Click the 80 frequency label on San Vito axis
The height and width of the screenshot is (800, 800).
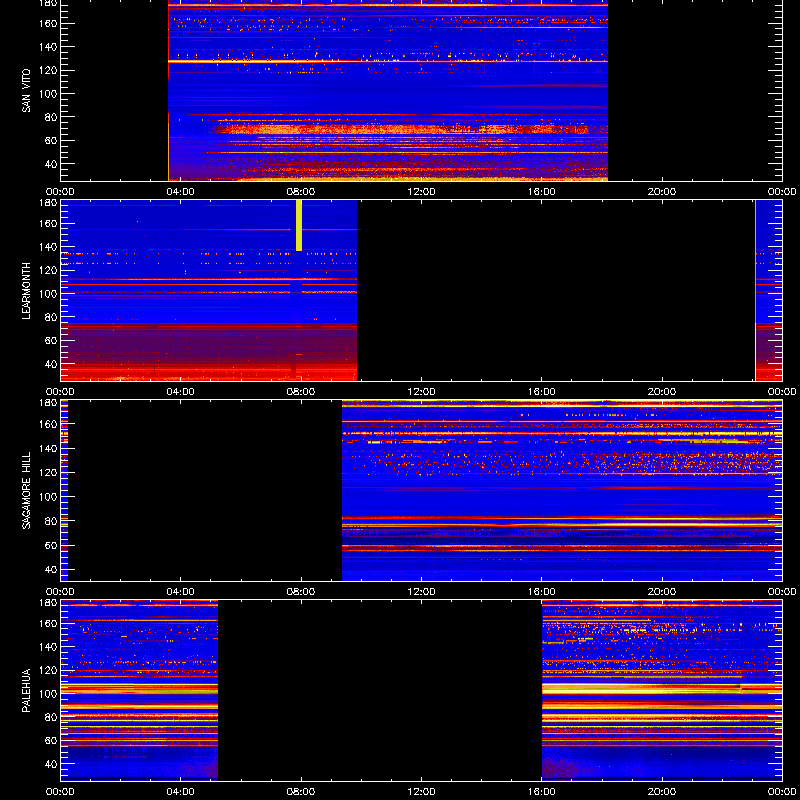[51, 117]
